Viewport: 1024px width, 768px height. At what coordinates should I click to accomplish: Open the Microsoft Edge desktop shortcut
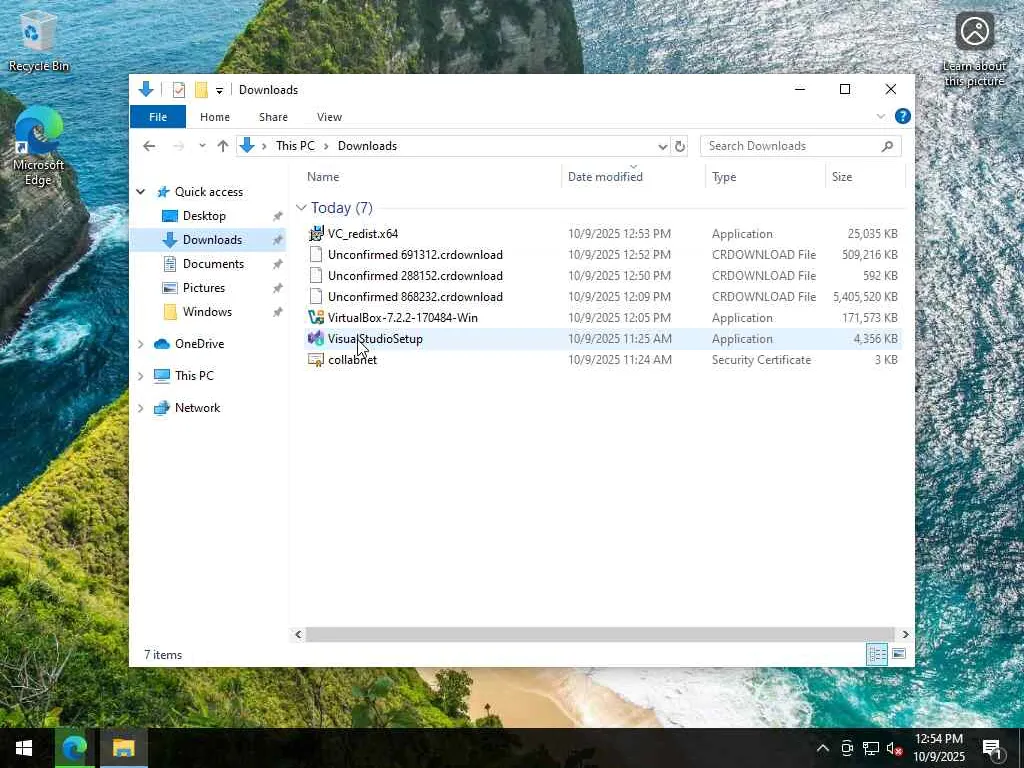point(39,146)
